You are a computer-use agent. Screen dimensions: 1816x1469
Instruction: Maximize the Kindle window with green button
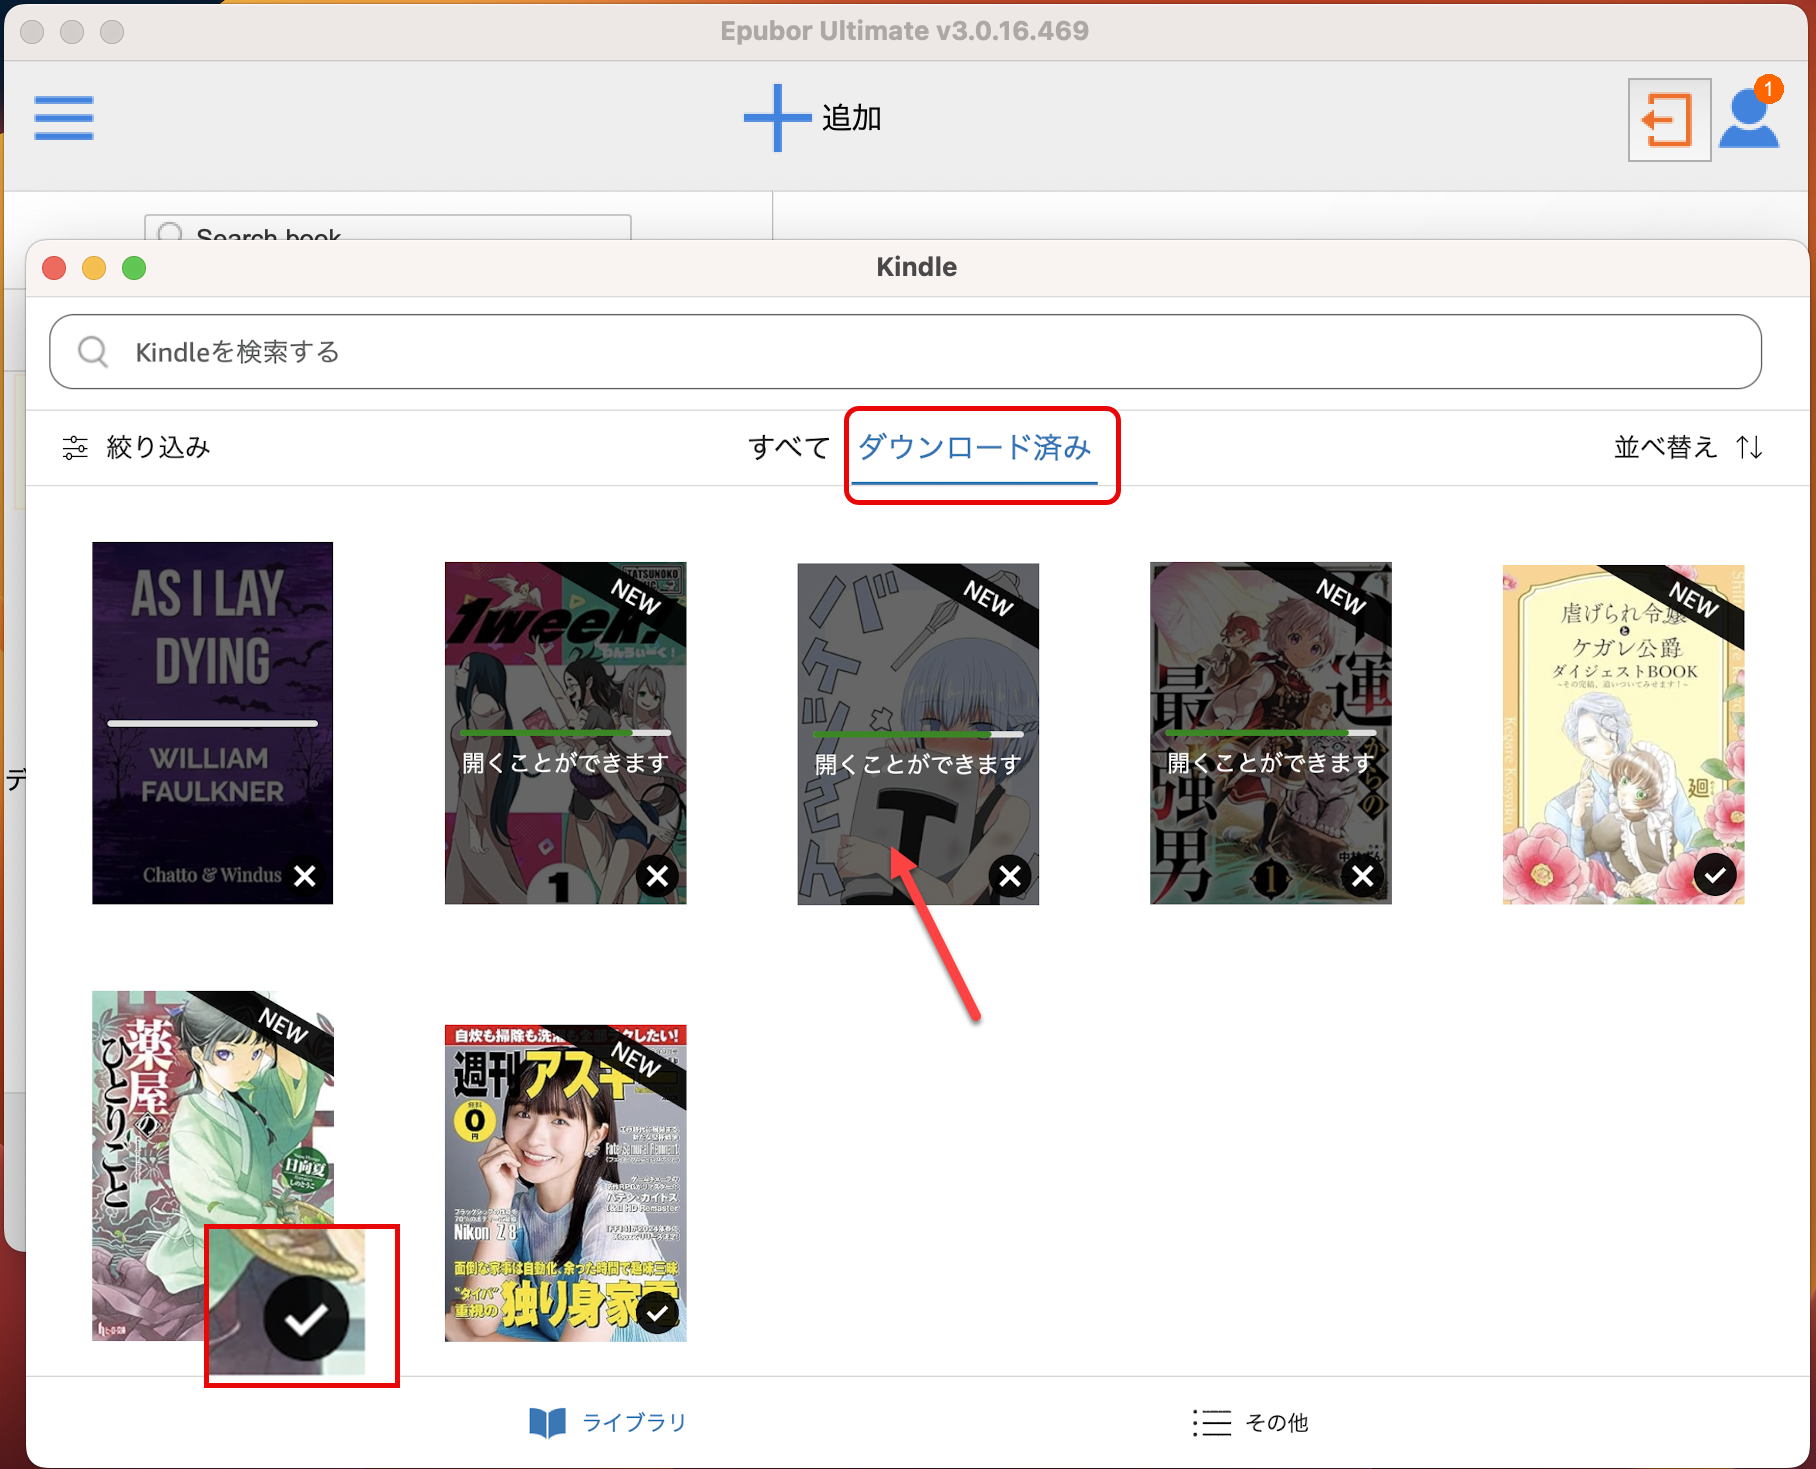click(x=134, y=268)
